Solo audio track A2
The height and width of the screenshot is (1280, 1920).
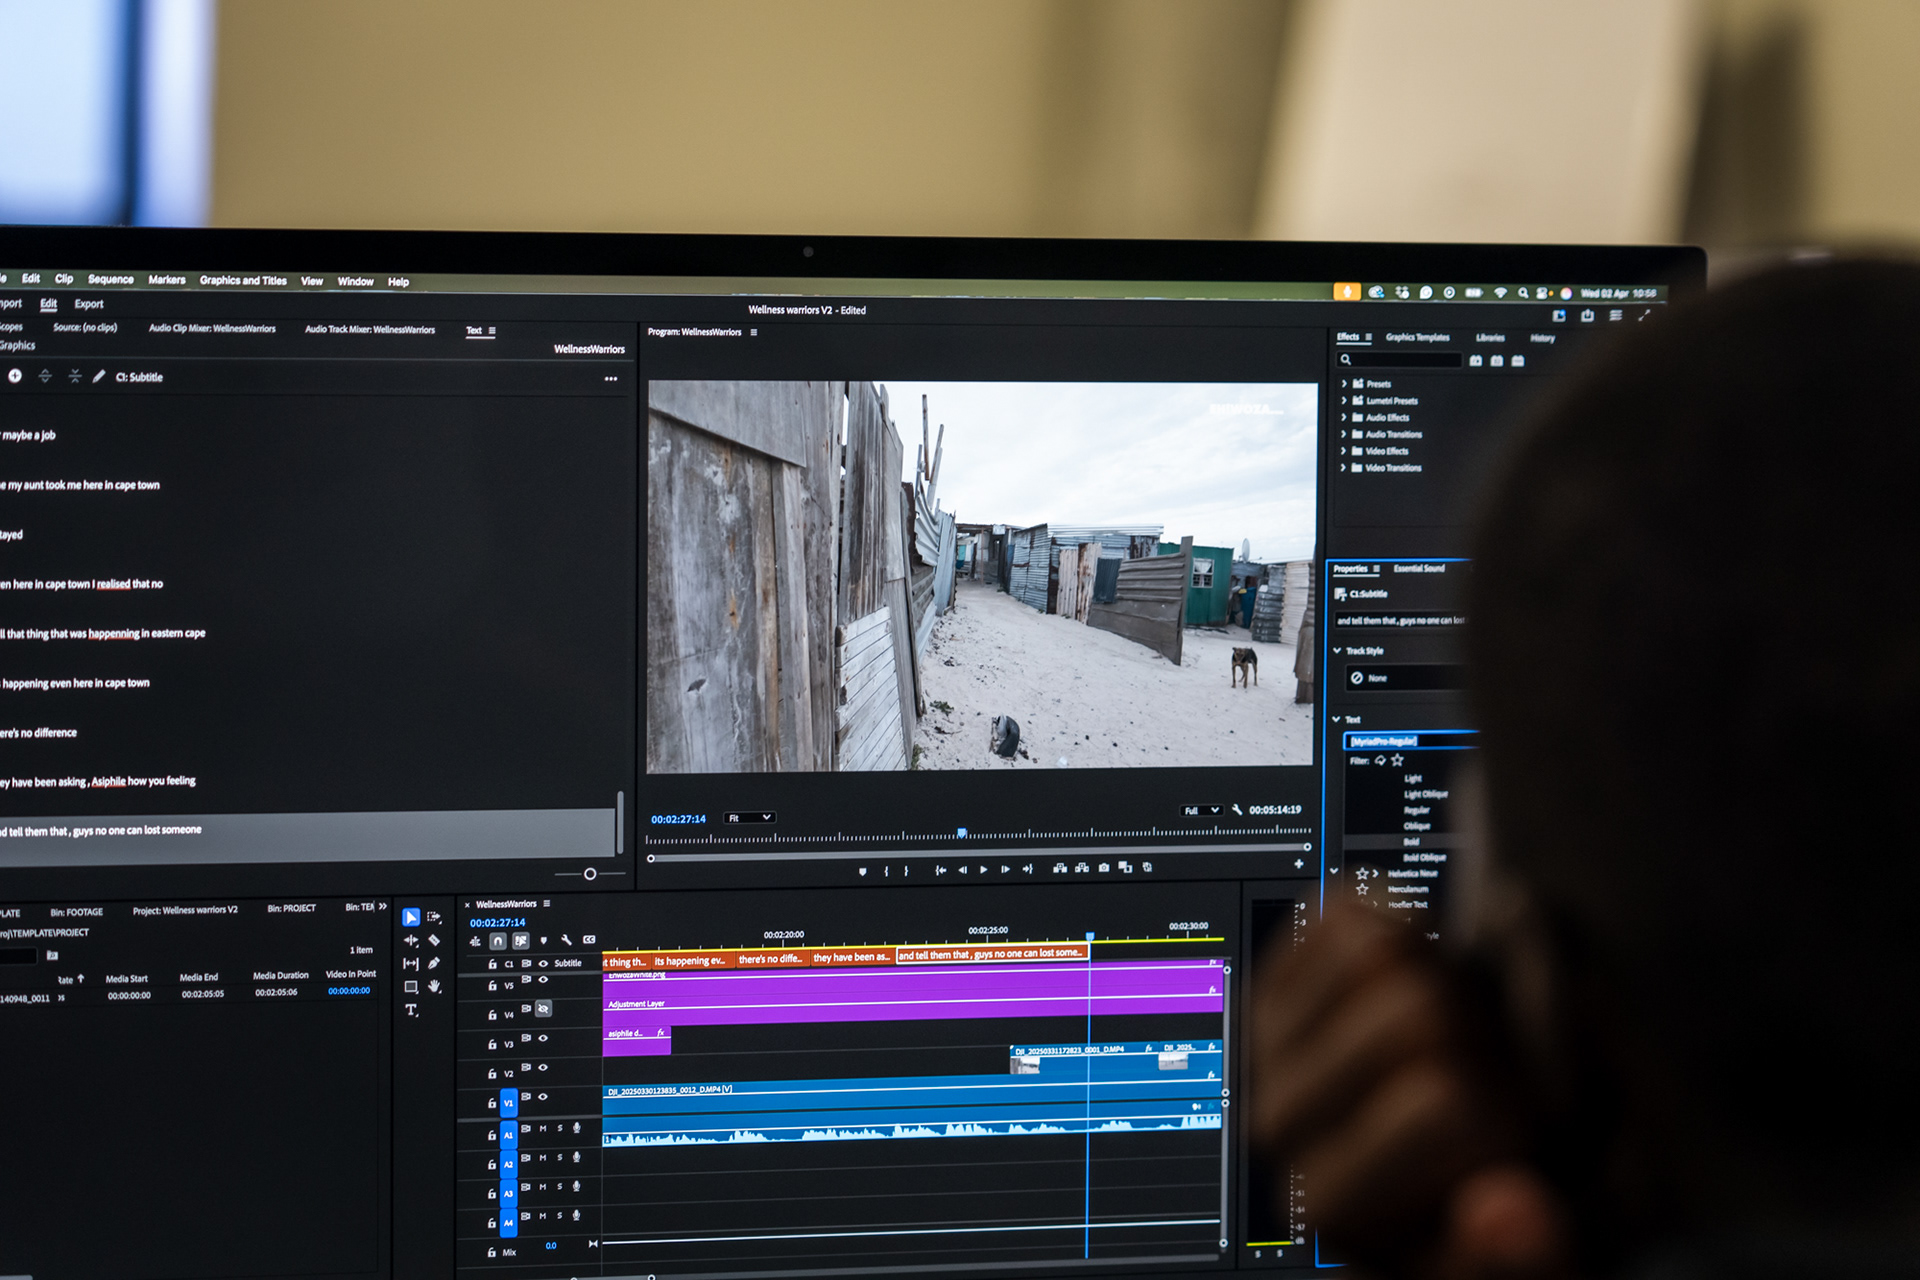(x=560, y=1158)
